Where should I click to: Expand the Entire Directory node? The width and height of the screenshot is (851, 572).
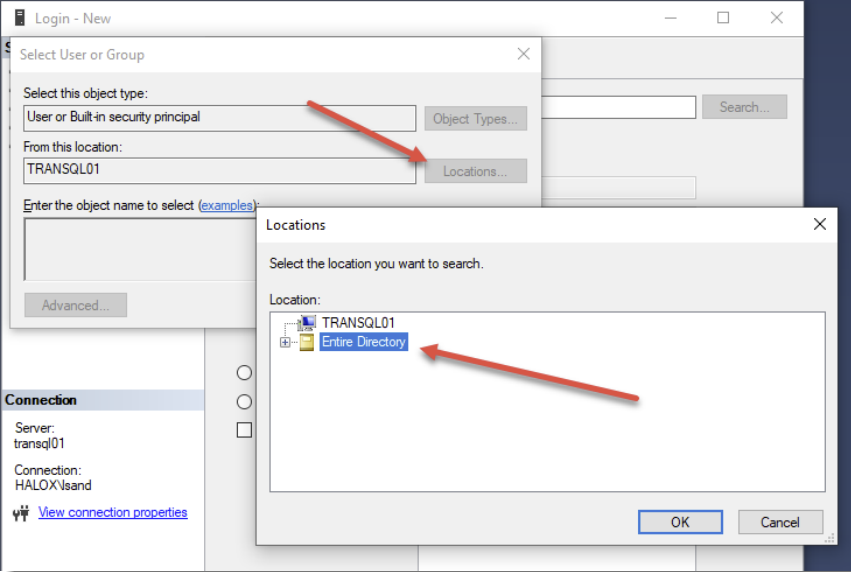click(x=284, y=342)
